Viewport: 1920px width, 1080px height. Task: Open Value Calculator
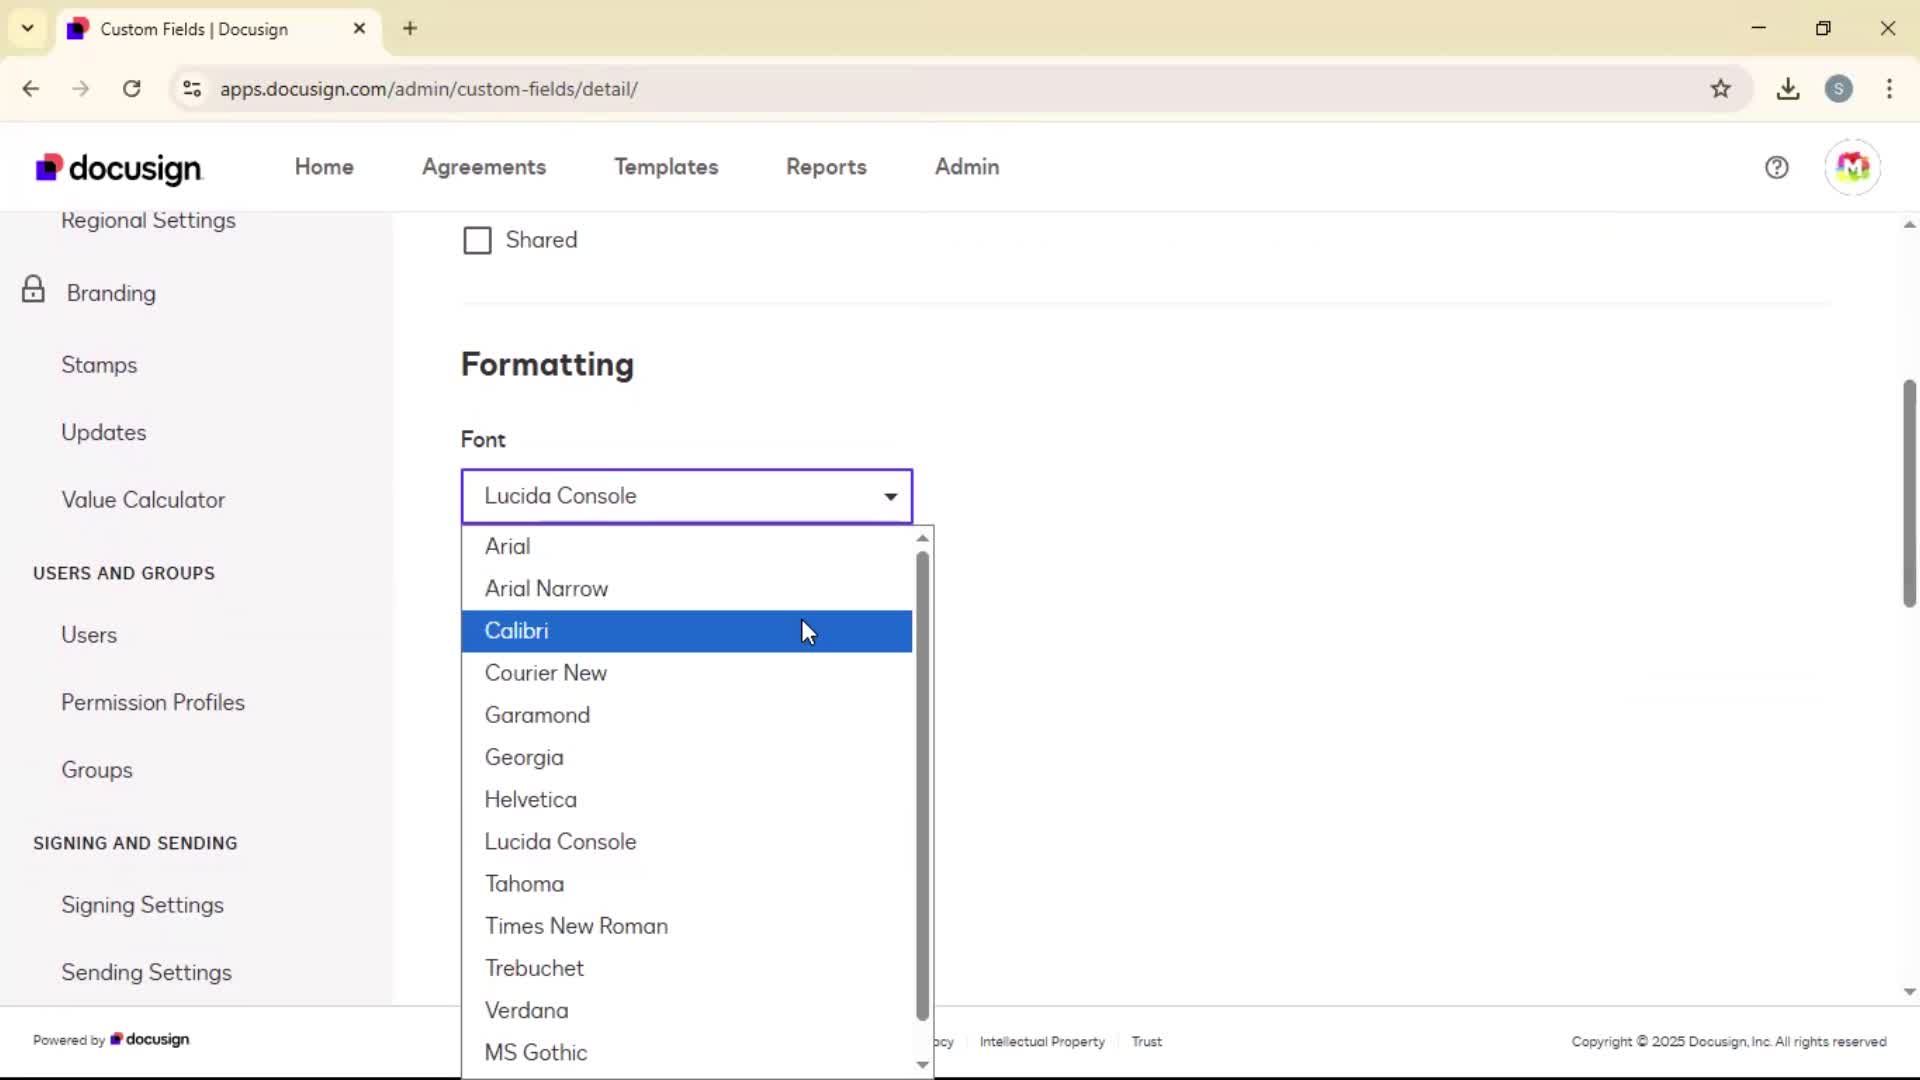143,500
